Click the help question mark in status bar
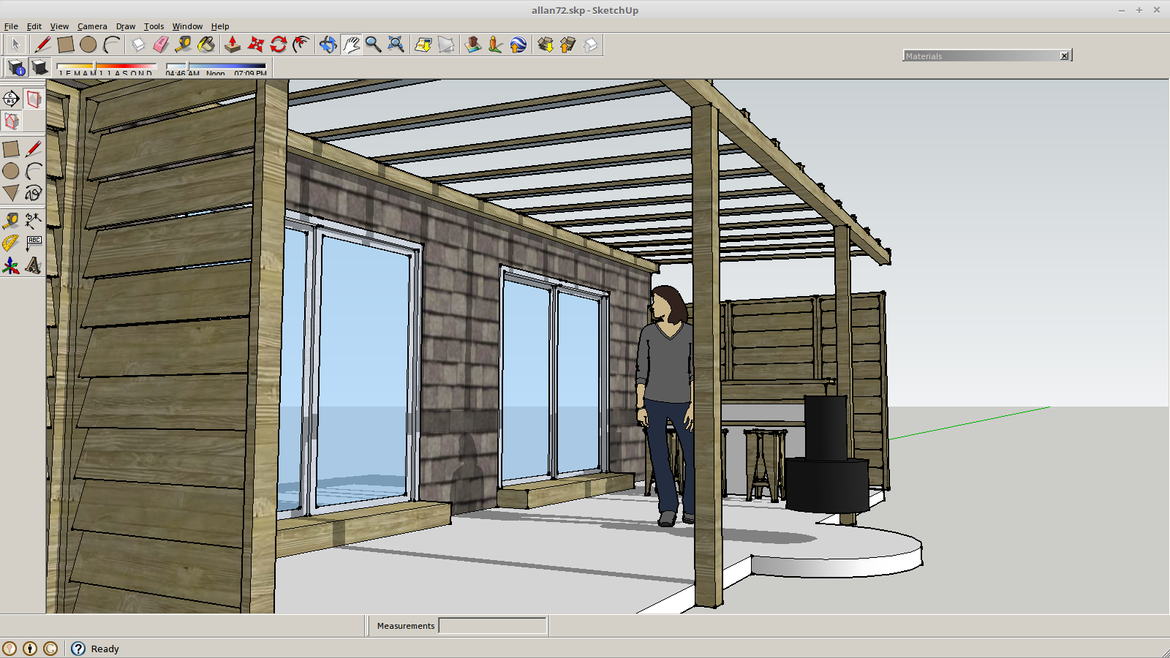Screen dimensions: 1170x658 (78, 648)
